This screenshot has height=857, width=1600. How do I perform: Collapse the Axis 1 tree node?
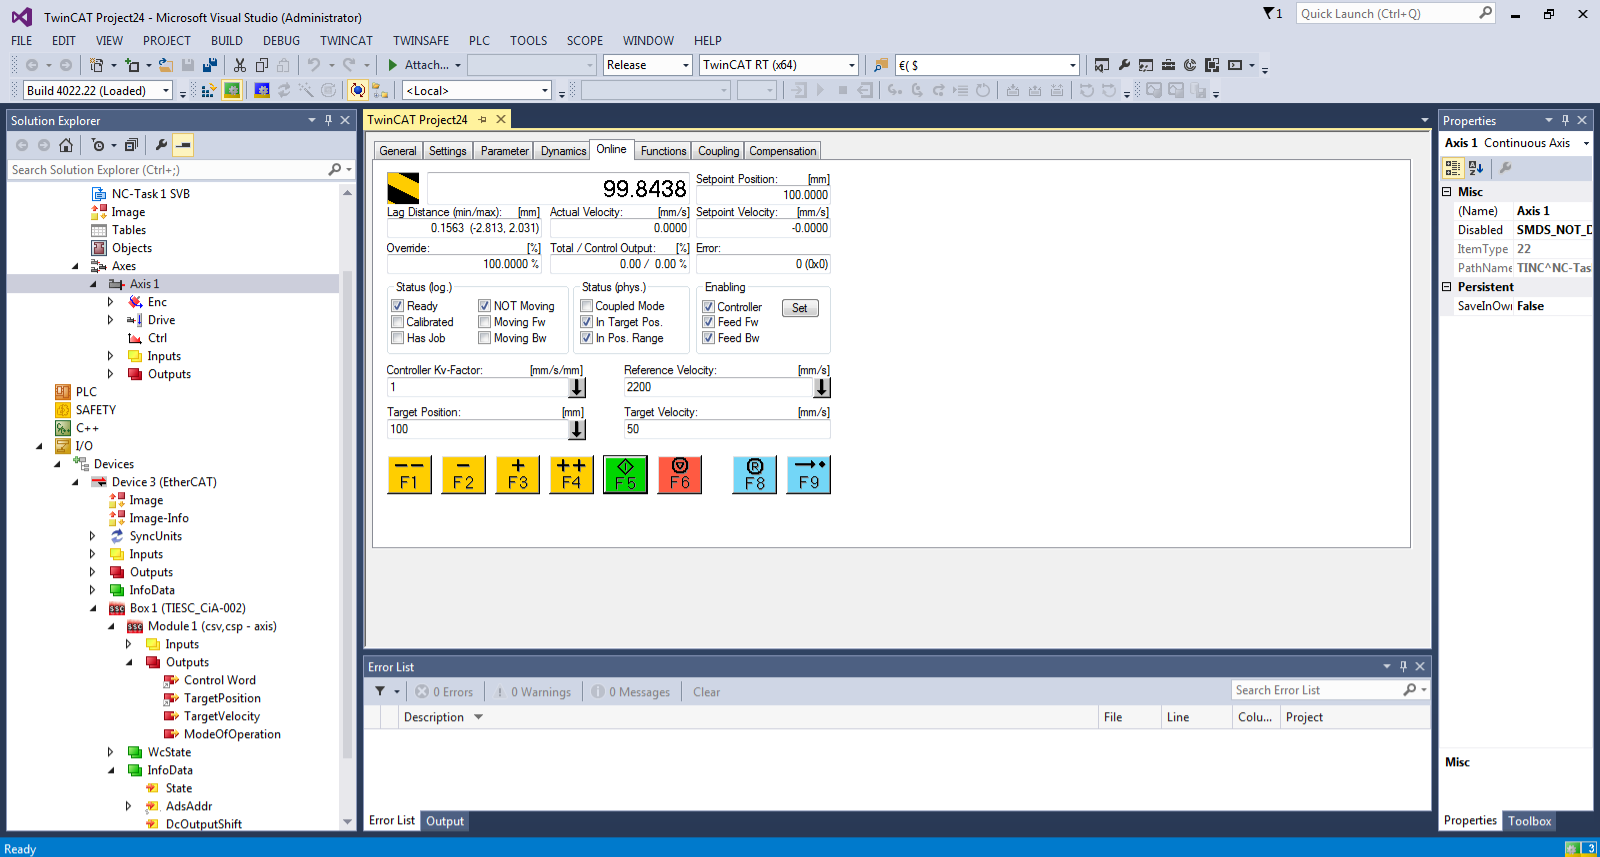93,284
